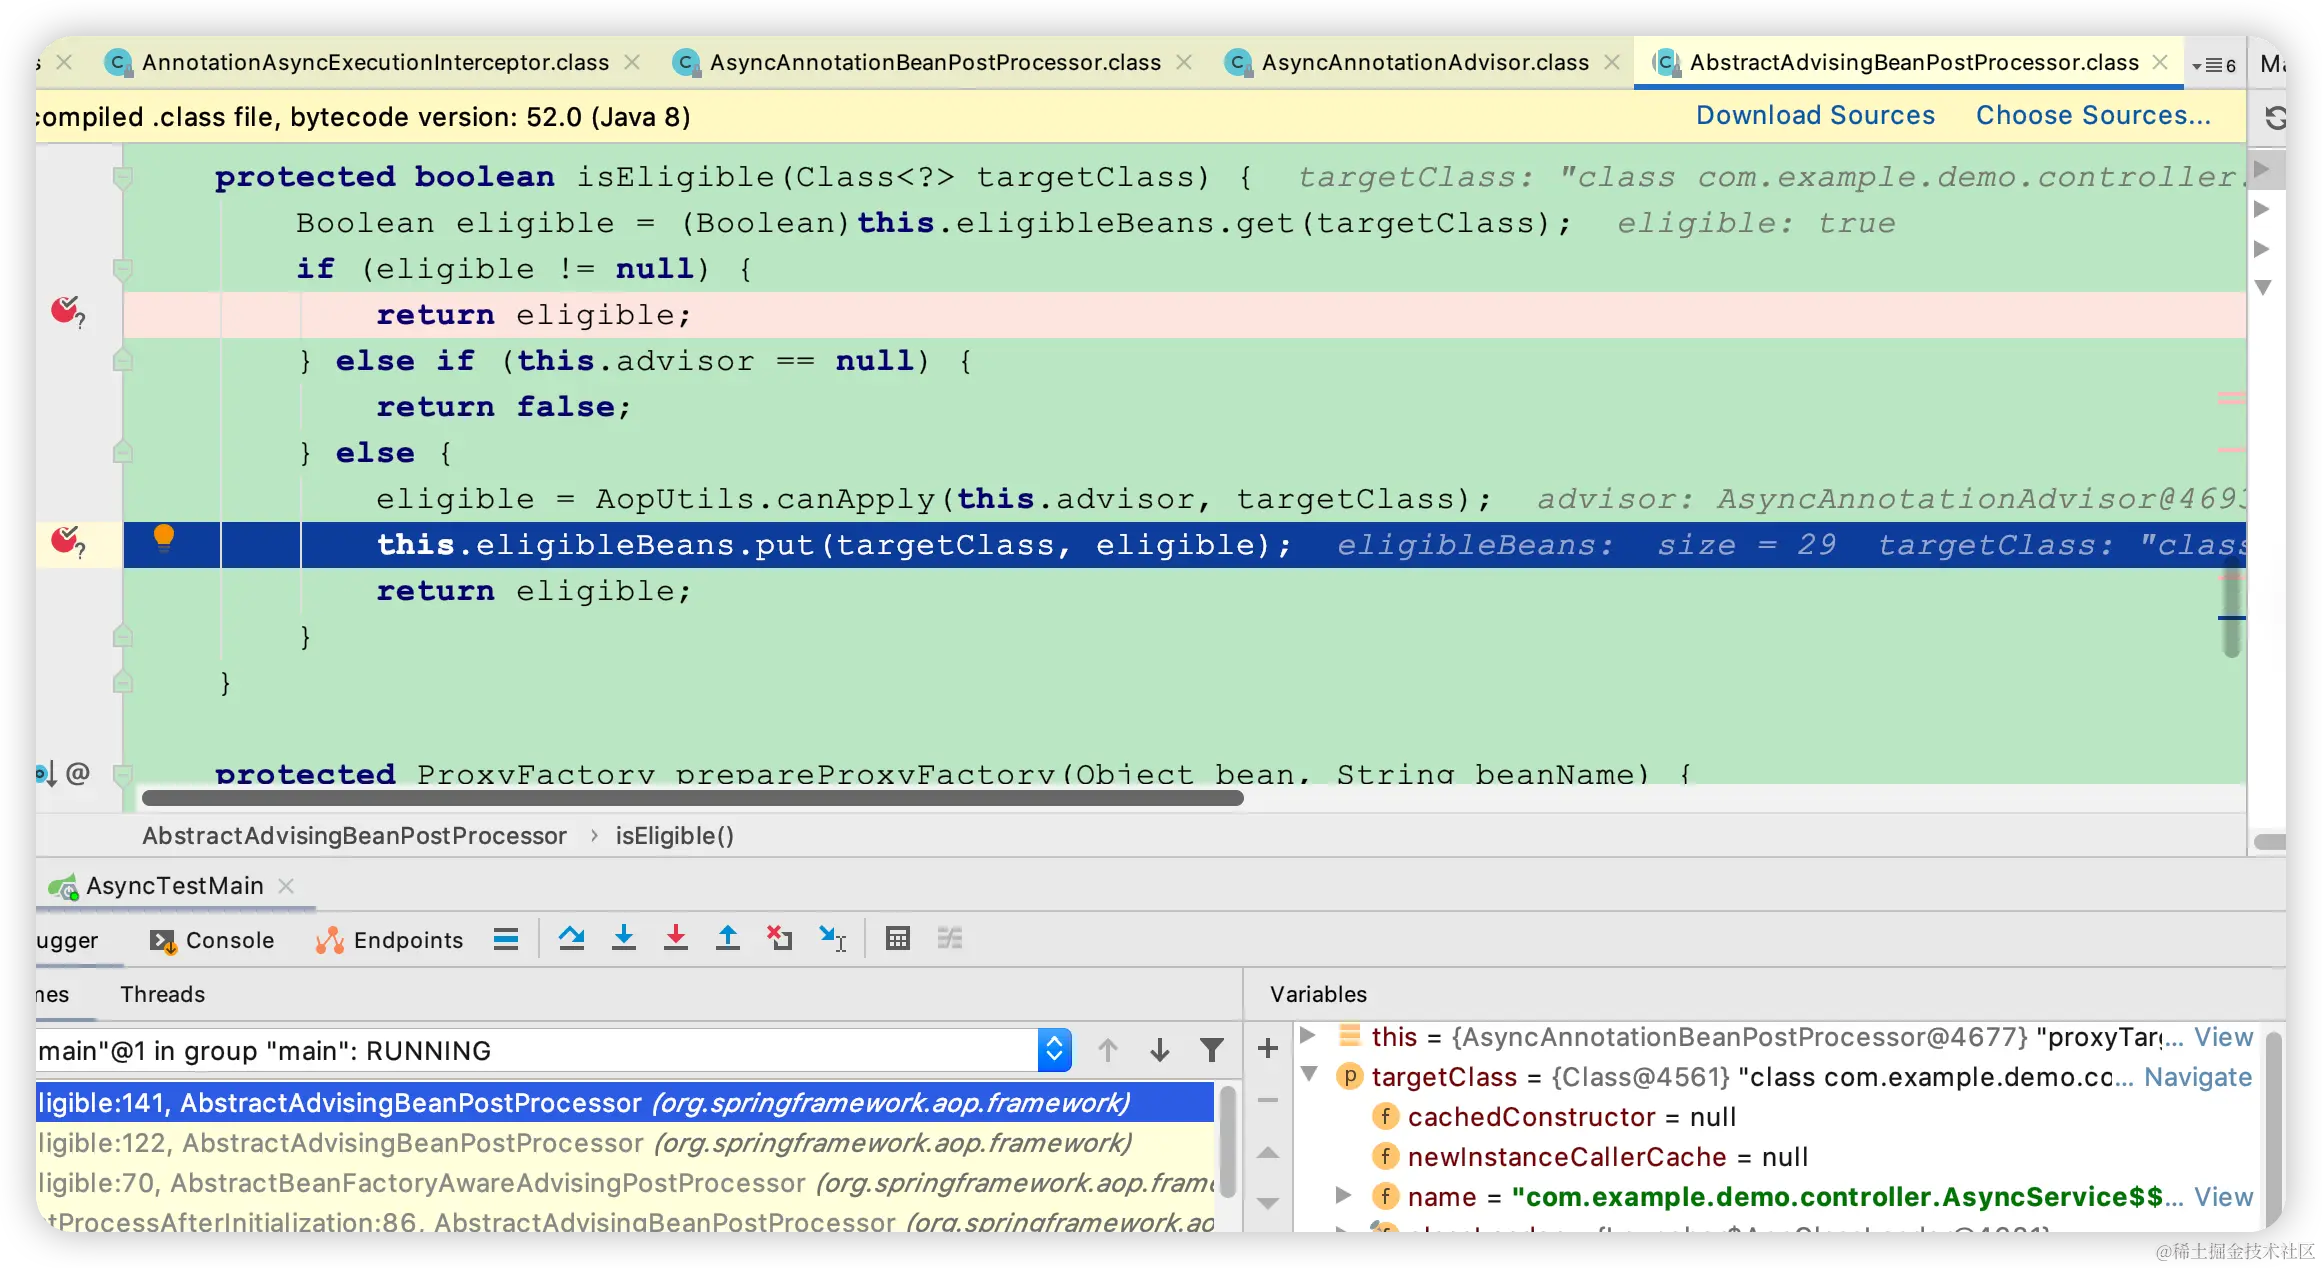Image resolution: width=2322 pixels, height=1268 pixels.
Task: Open the thread selector dropdown
Action: point(1054,1050)
